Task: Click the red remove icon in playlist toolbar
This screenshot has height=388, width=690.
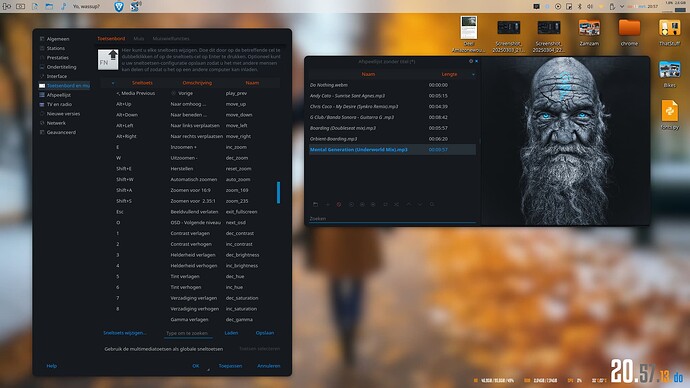Action: pyautogui.click(x=339, y=205)
